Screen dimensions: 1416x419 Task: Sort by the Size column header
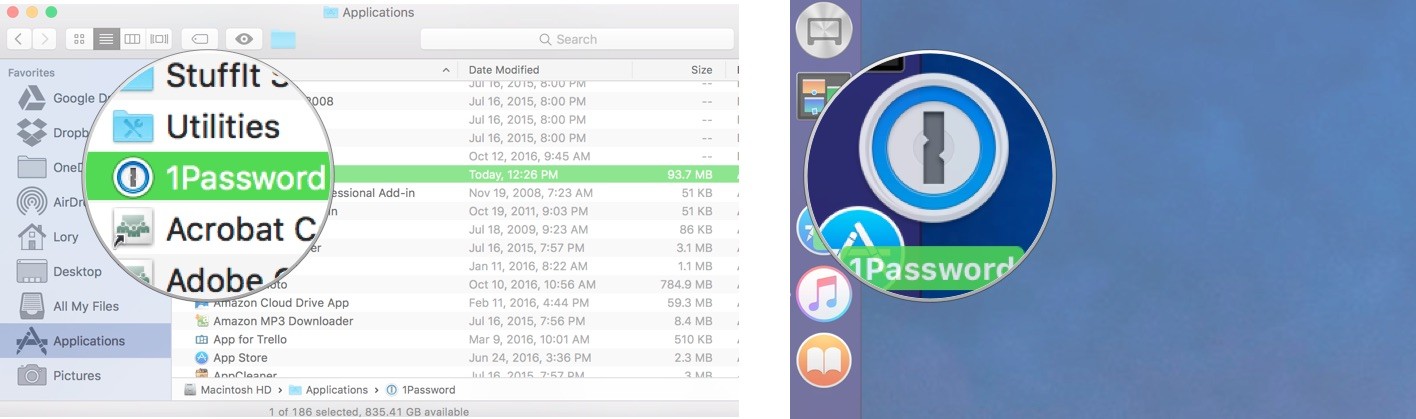[x=701, y=70]
